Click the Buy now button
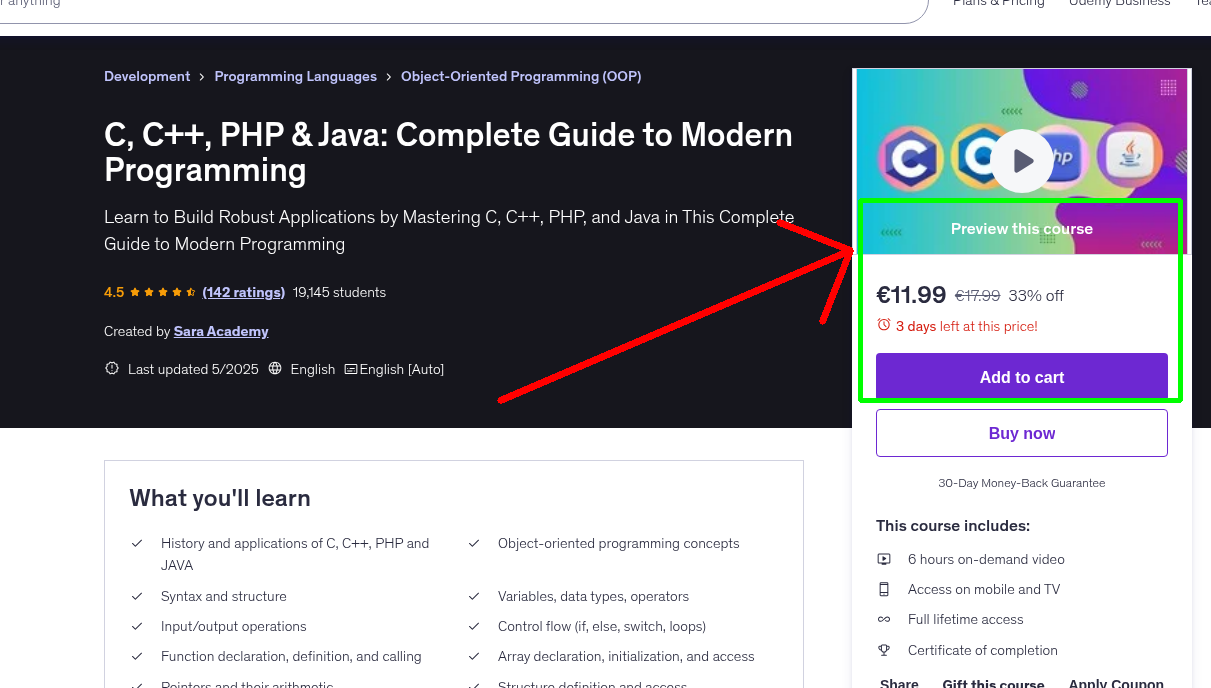Viewport: 1211px width, 688px height. (x=1021, y=432)
